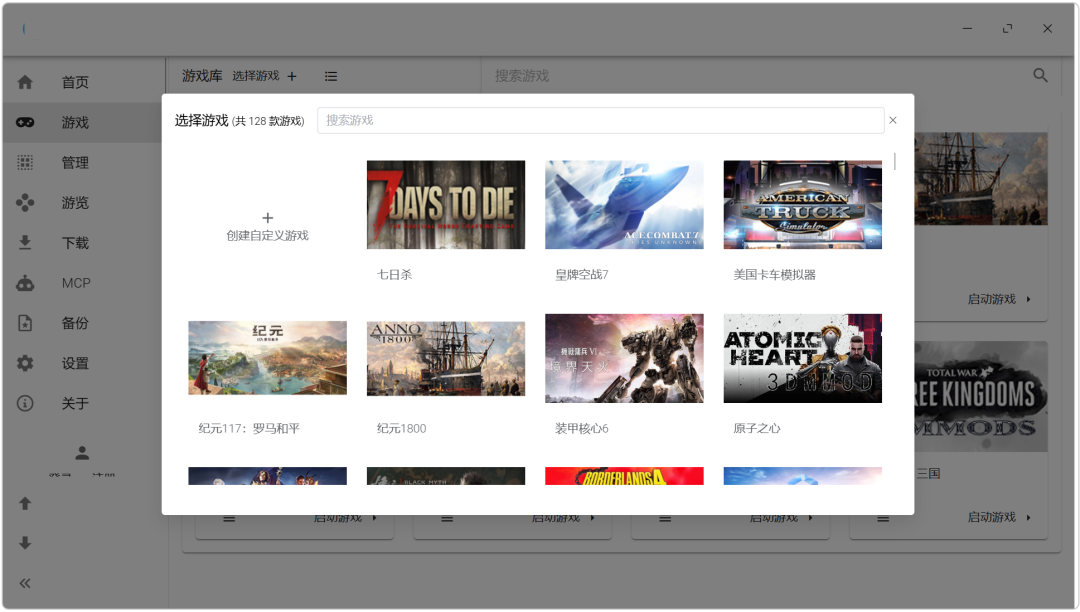Select the 7 Days to Die thumbnail

click(x=446, y=204)
